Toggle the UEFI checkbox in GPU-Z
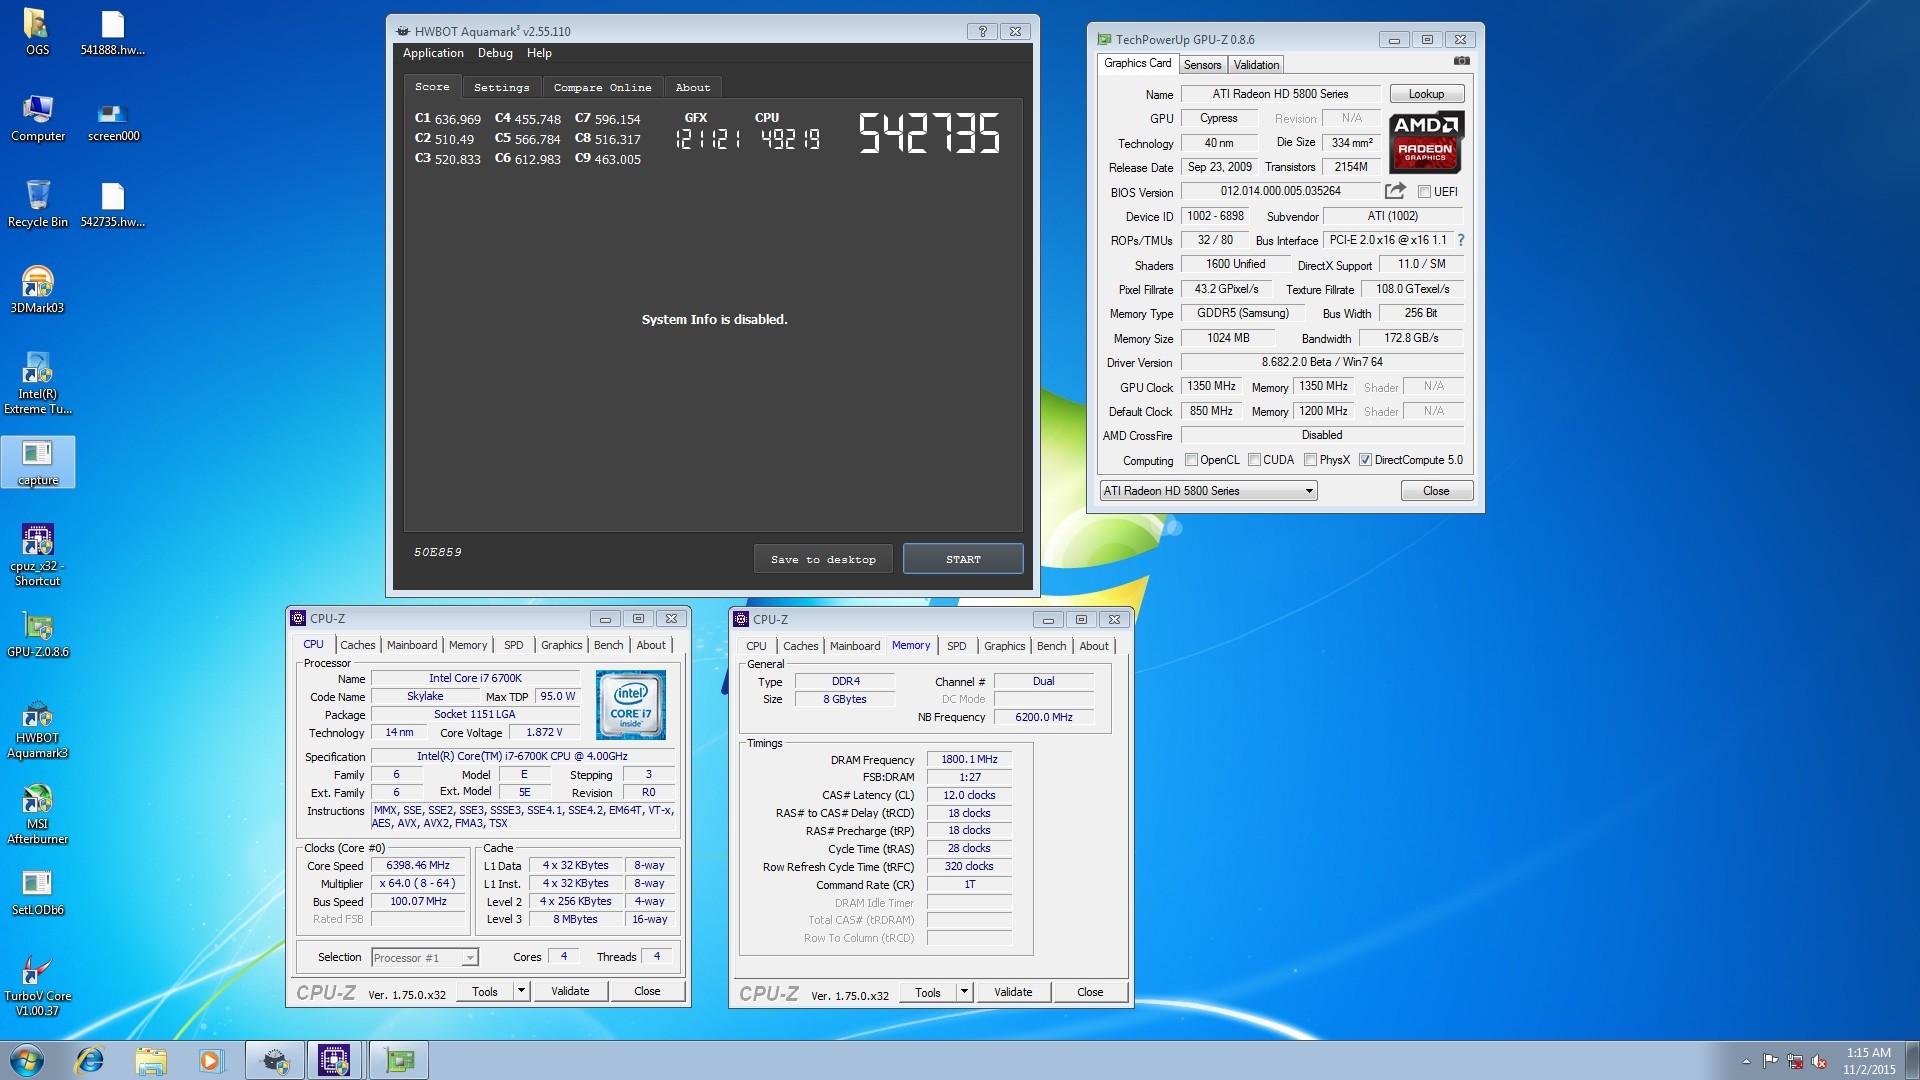 pyautogui.click(x=1424, y=192)
